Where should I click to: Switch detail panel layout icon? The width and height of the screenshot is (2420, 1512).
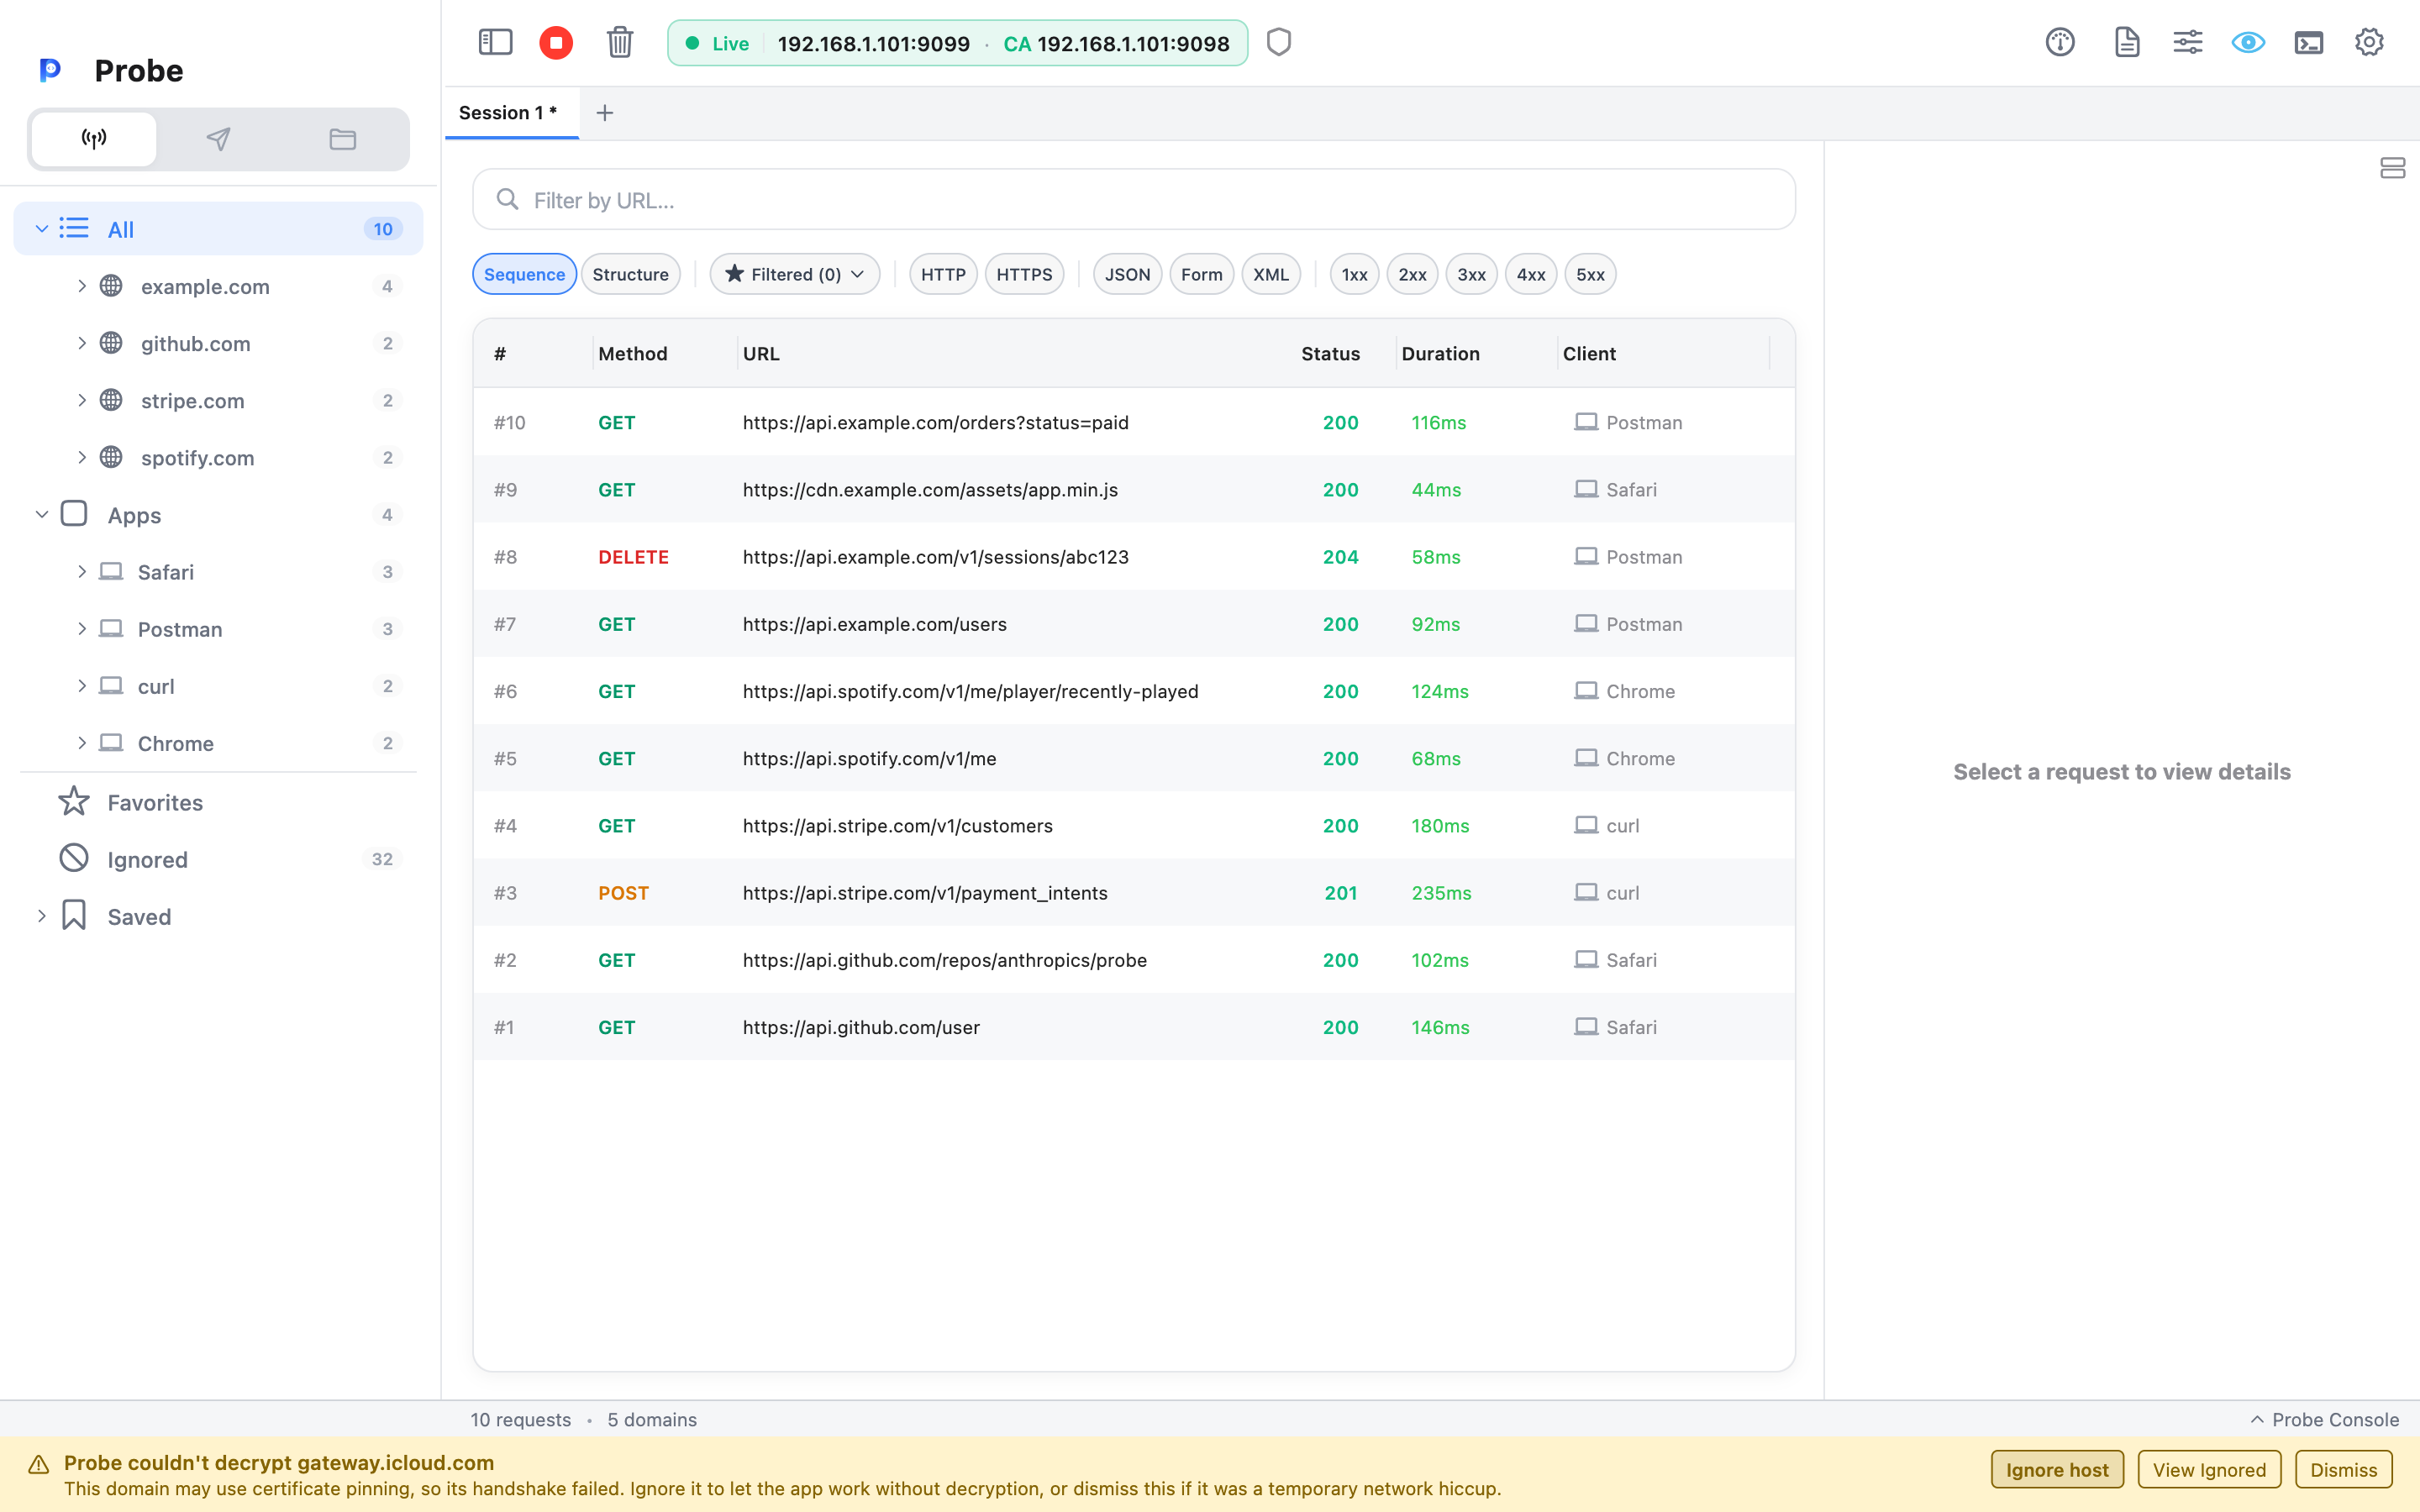click(2392, 168)
